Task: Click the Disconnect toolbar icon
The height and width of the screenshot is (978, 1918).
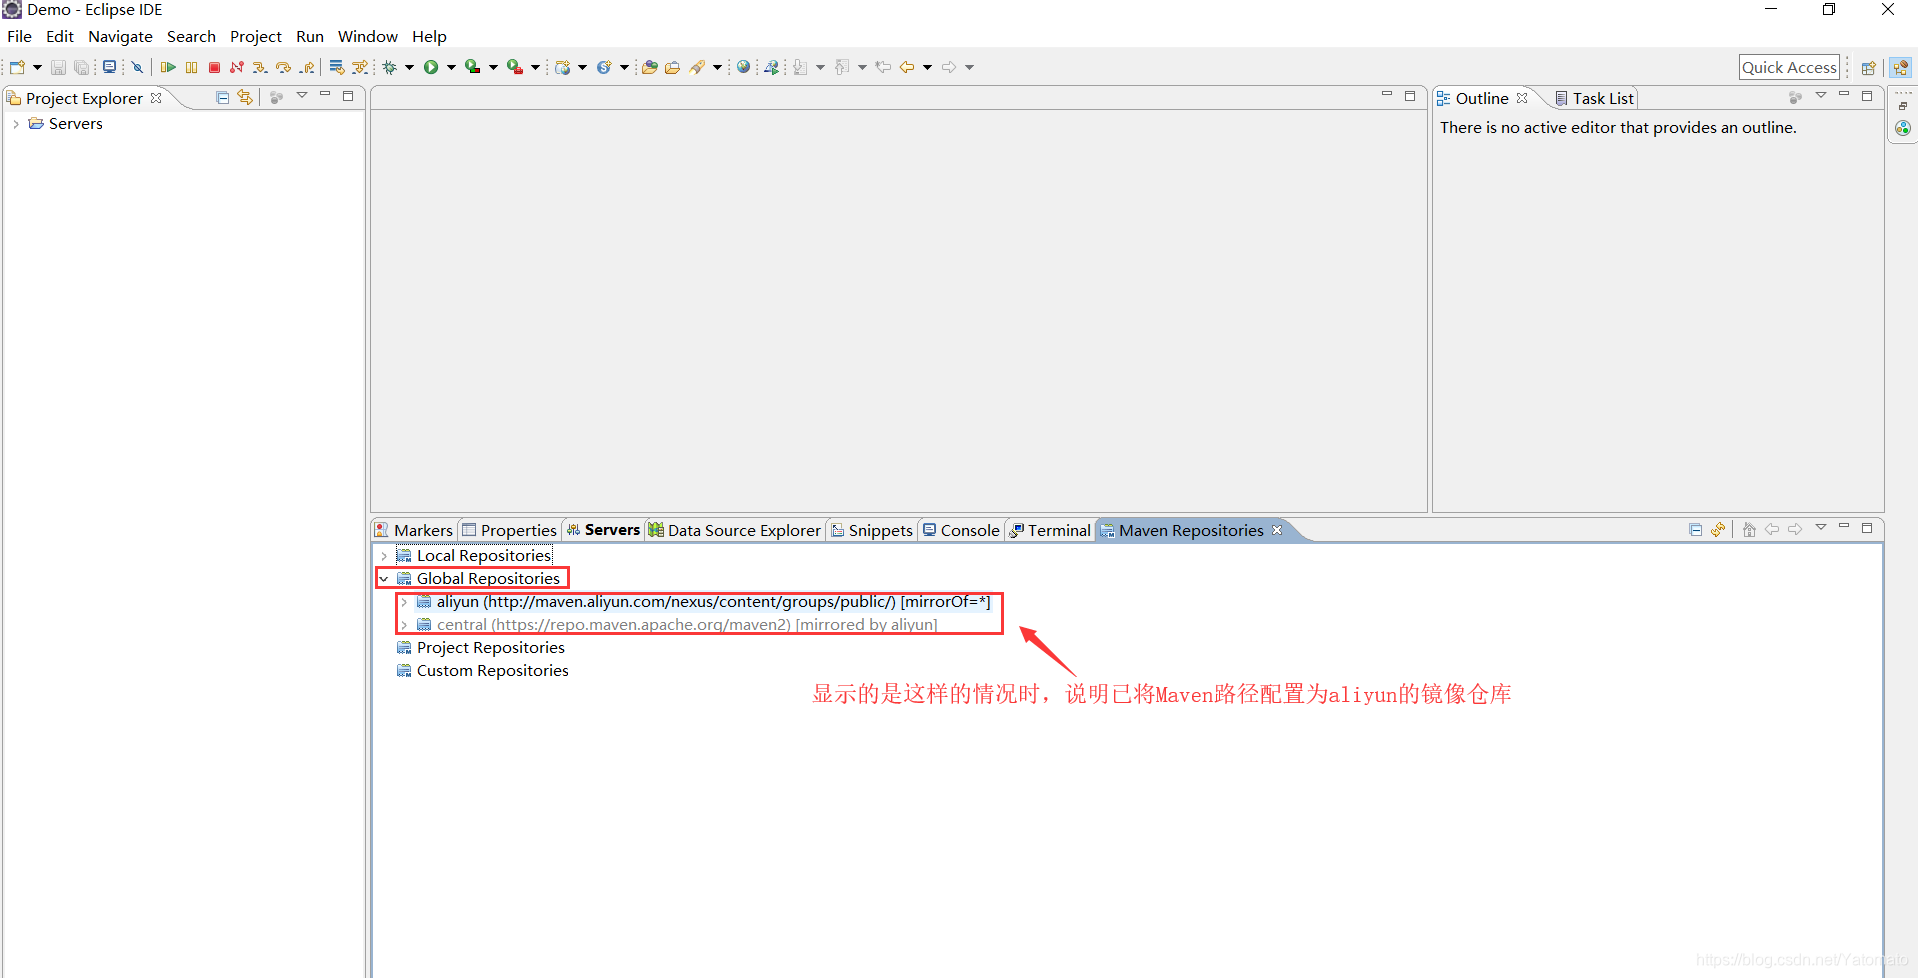Action: (237, 67)
